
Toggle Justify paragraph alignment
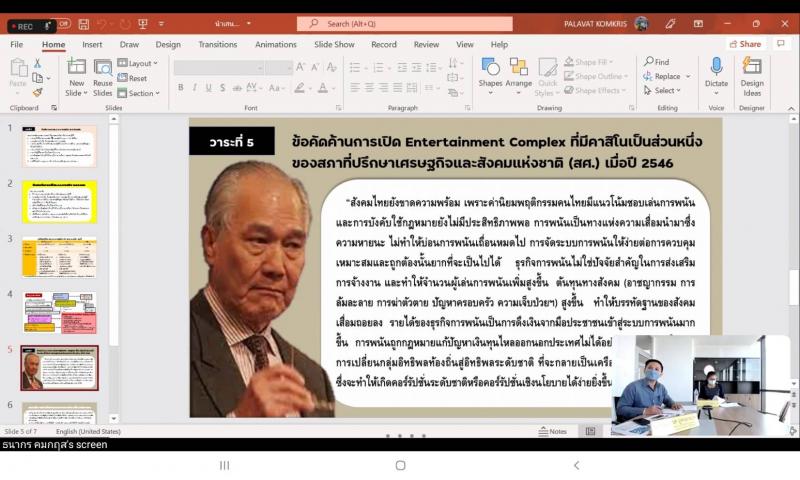(397, 88)
